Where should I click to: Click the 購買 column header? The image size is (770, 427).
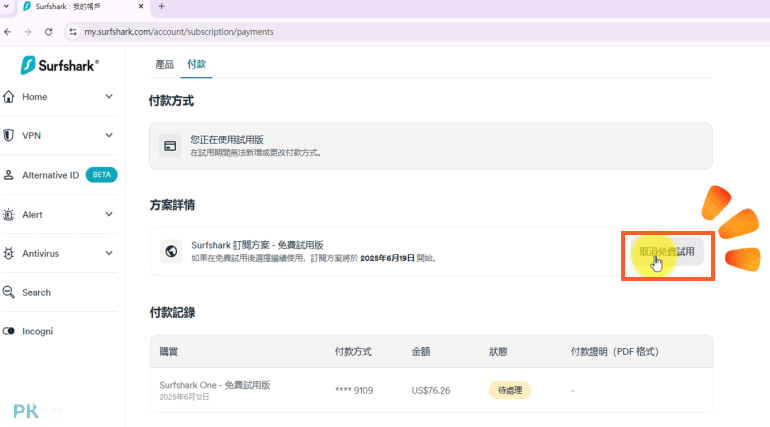click(x=168, y=351)
